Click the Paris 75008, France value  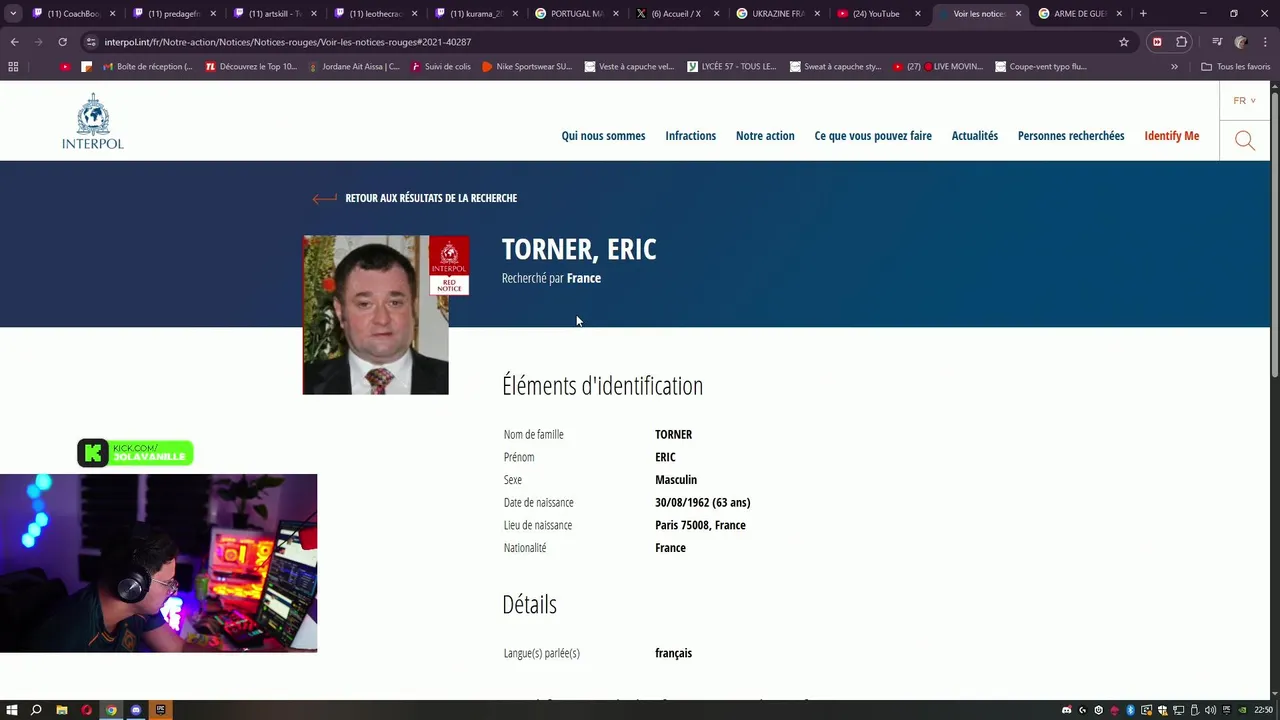[x=700, y=525]
